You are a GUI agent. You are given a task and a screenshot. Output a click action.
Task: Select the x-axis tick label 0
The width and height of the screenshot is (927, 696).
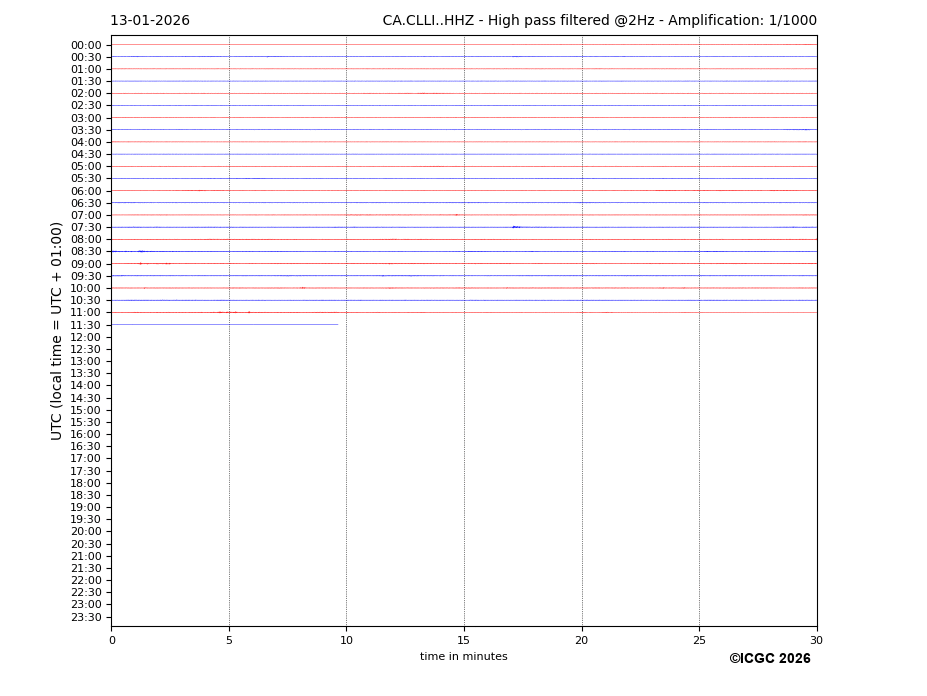pos(112,640)
